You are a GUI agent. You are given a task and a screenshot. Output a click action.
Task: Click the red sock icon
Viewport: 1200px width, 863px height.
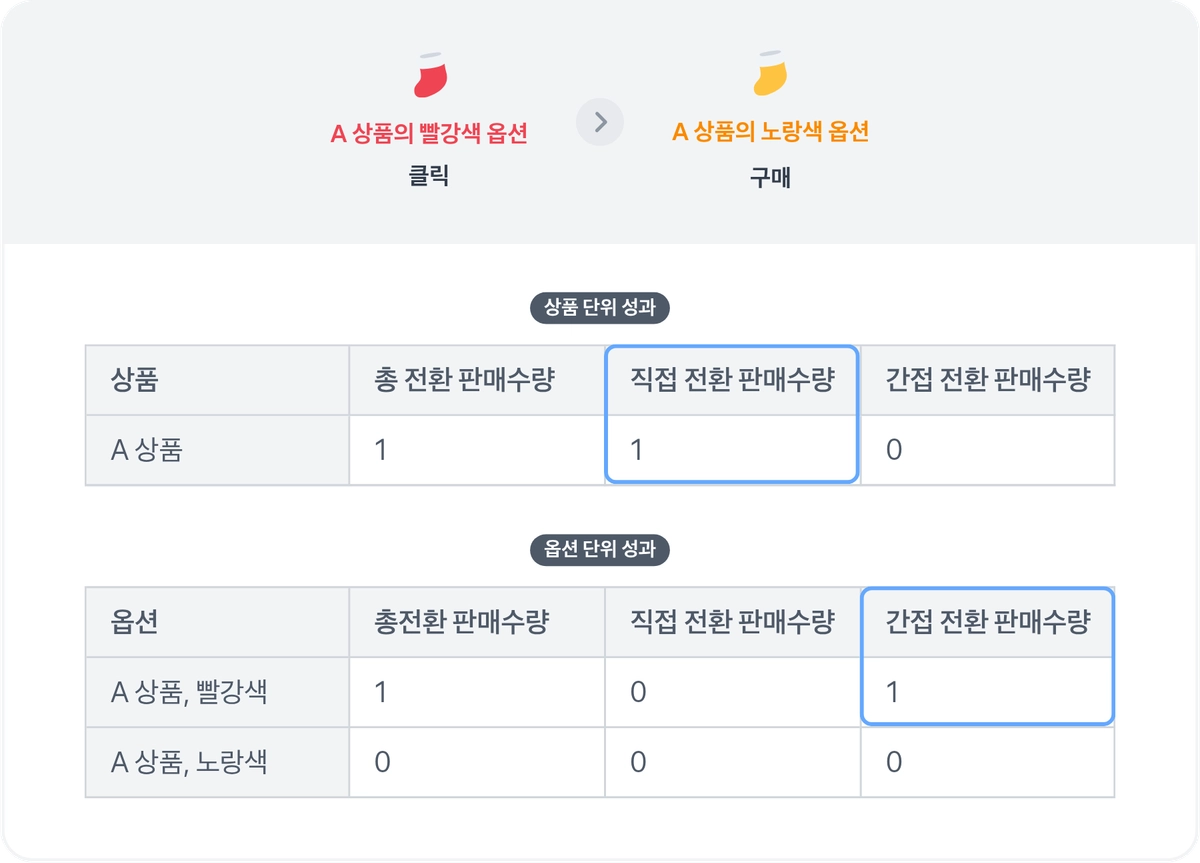[x=429, y=74]
